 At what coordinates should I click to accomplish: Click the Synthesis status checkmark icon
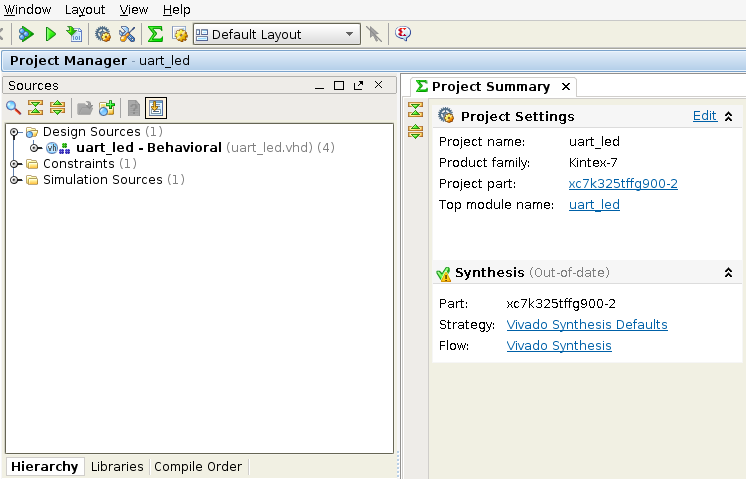pos(443,274)
